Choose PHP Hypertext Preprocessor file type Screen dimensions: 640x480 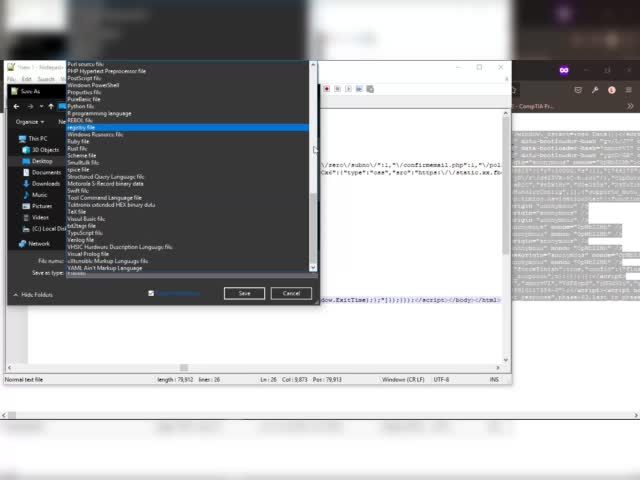coord(187,71)
